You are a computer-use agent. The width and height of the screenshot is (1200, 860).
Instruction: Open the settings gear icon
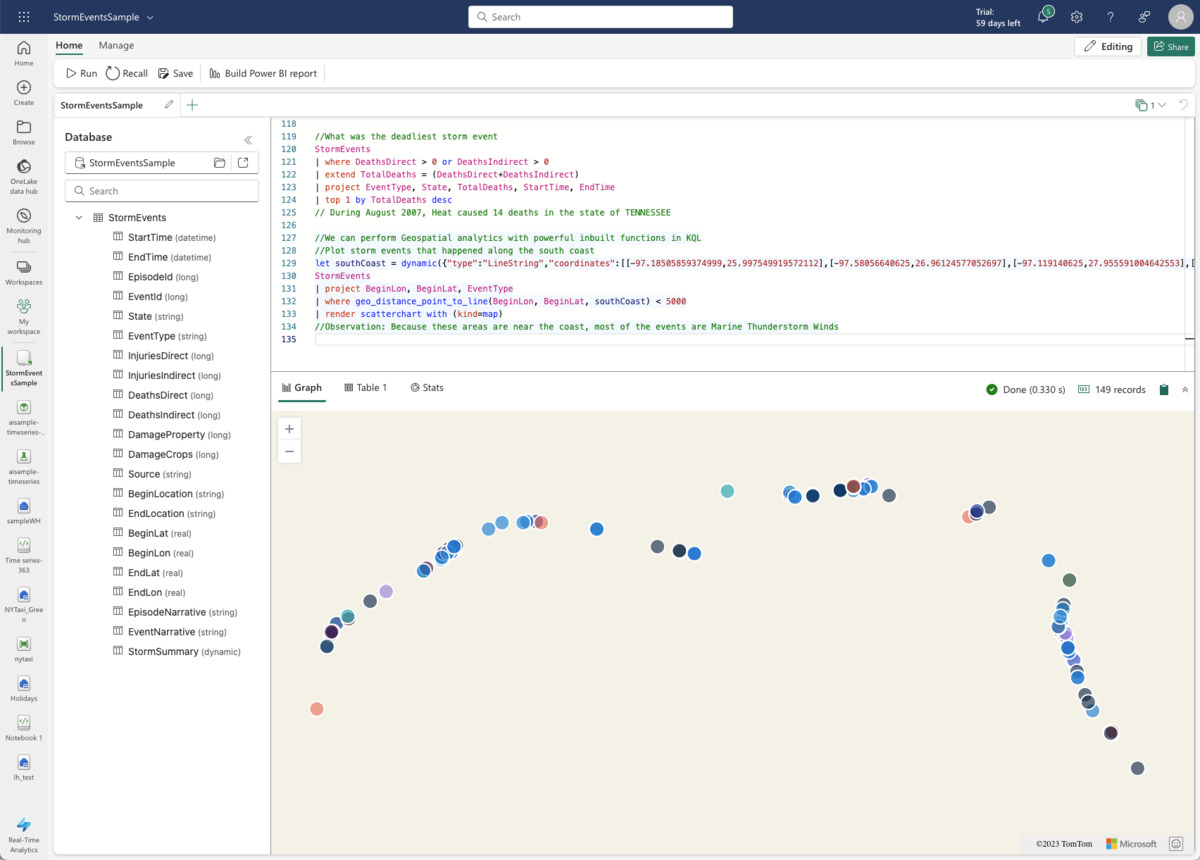tap(1076, 17)
